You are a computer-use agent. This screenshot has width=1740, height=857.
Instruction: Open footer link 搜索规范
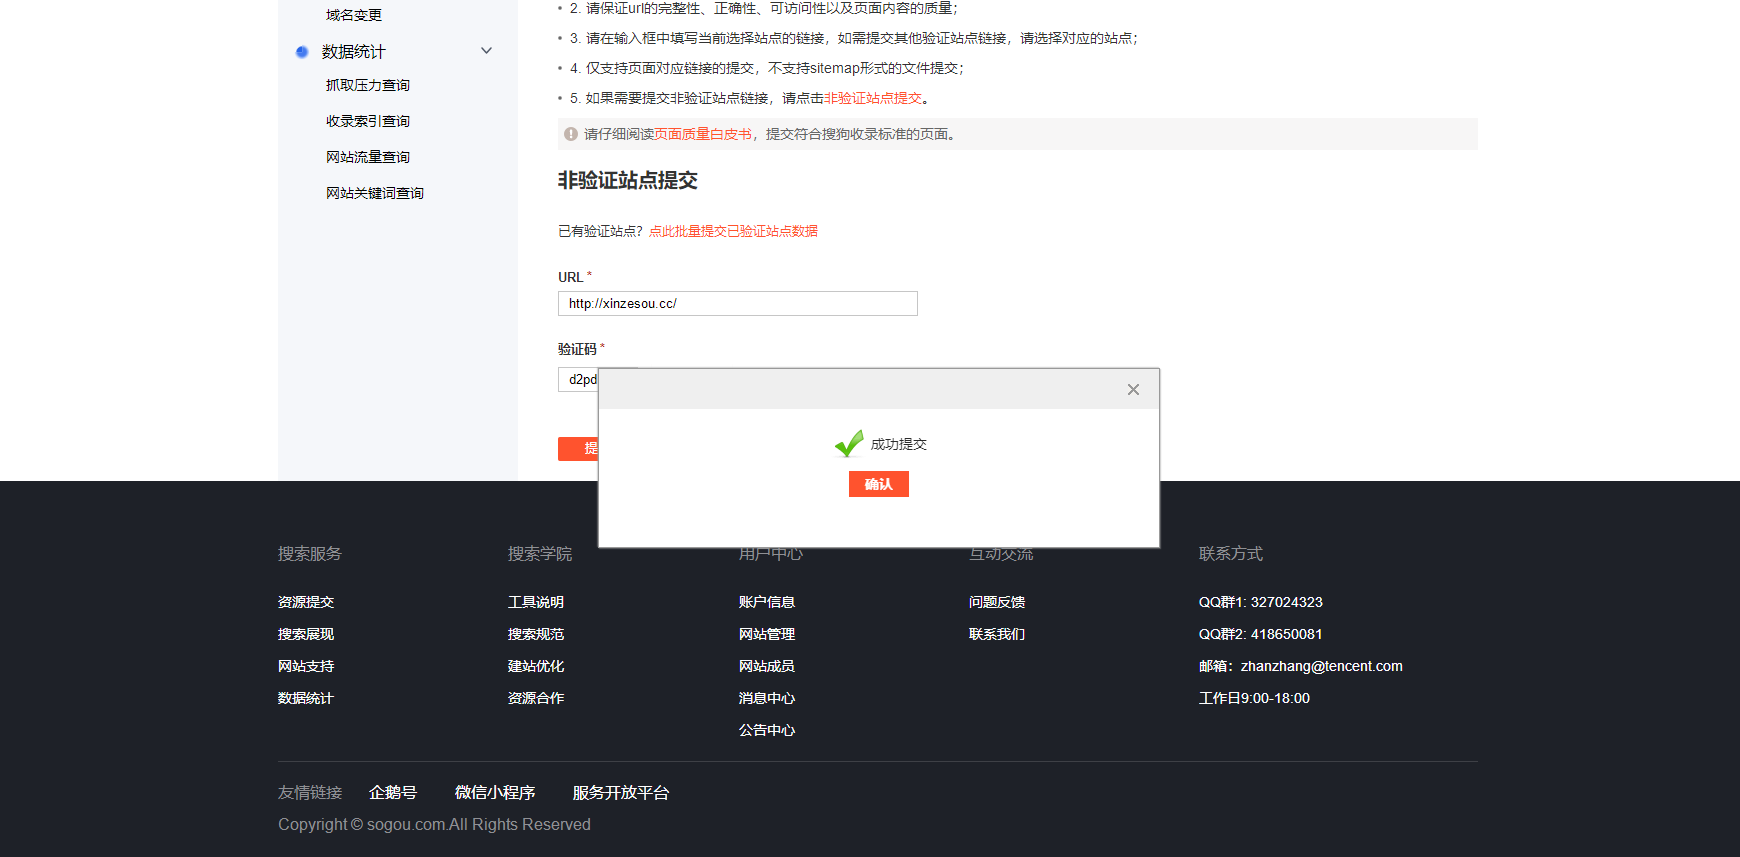[x=536, y=634]
